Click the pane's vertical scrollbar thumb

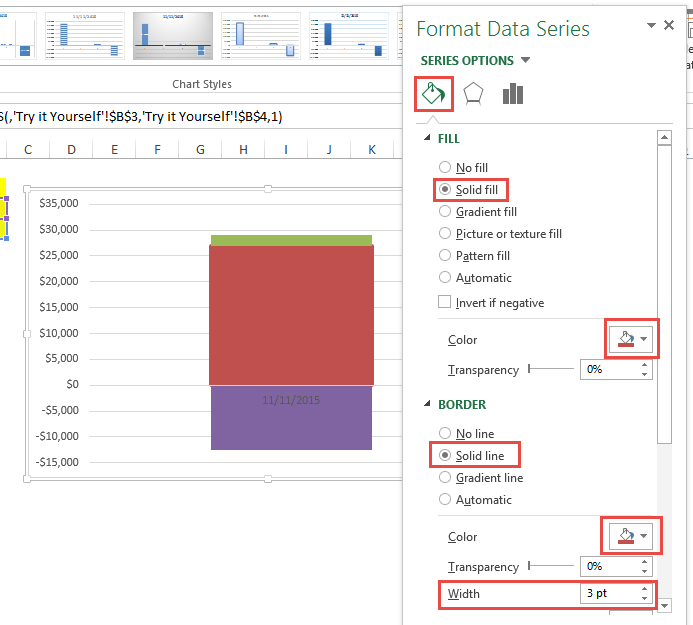[x=664, y=294]
